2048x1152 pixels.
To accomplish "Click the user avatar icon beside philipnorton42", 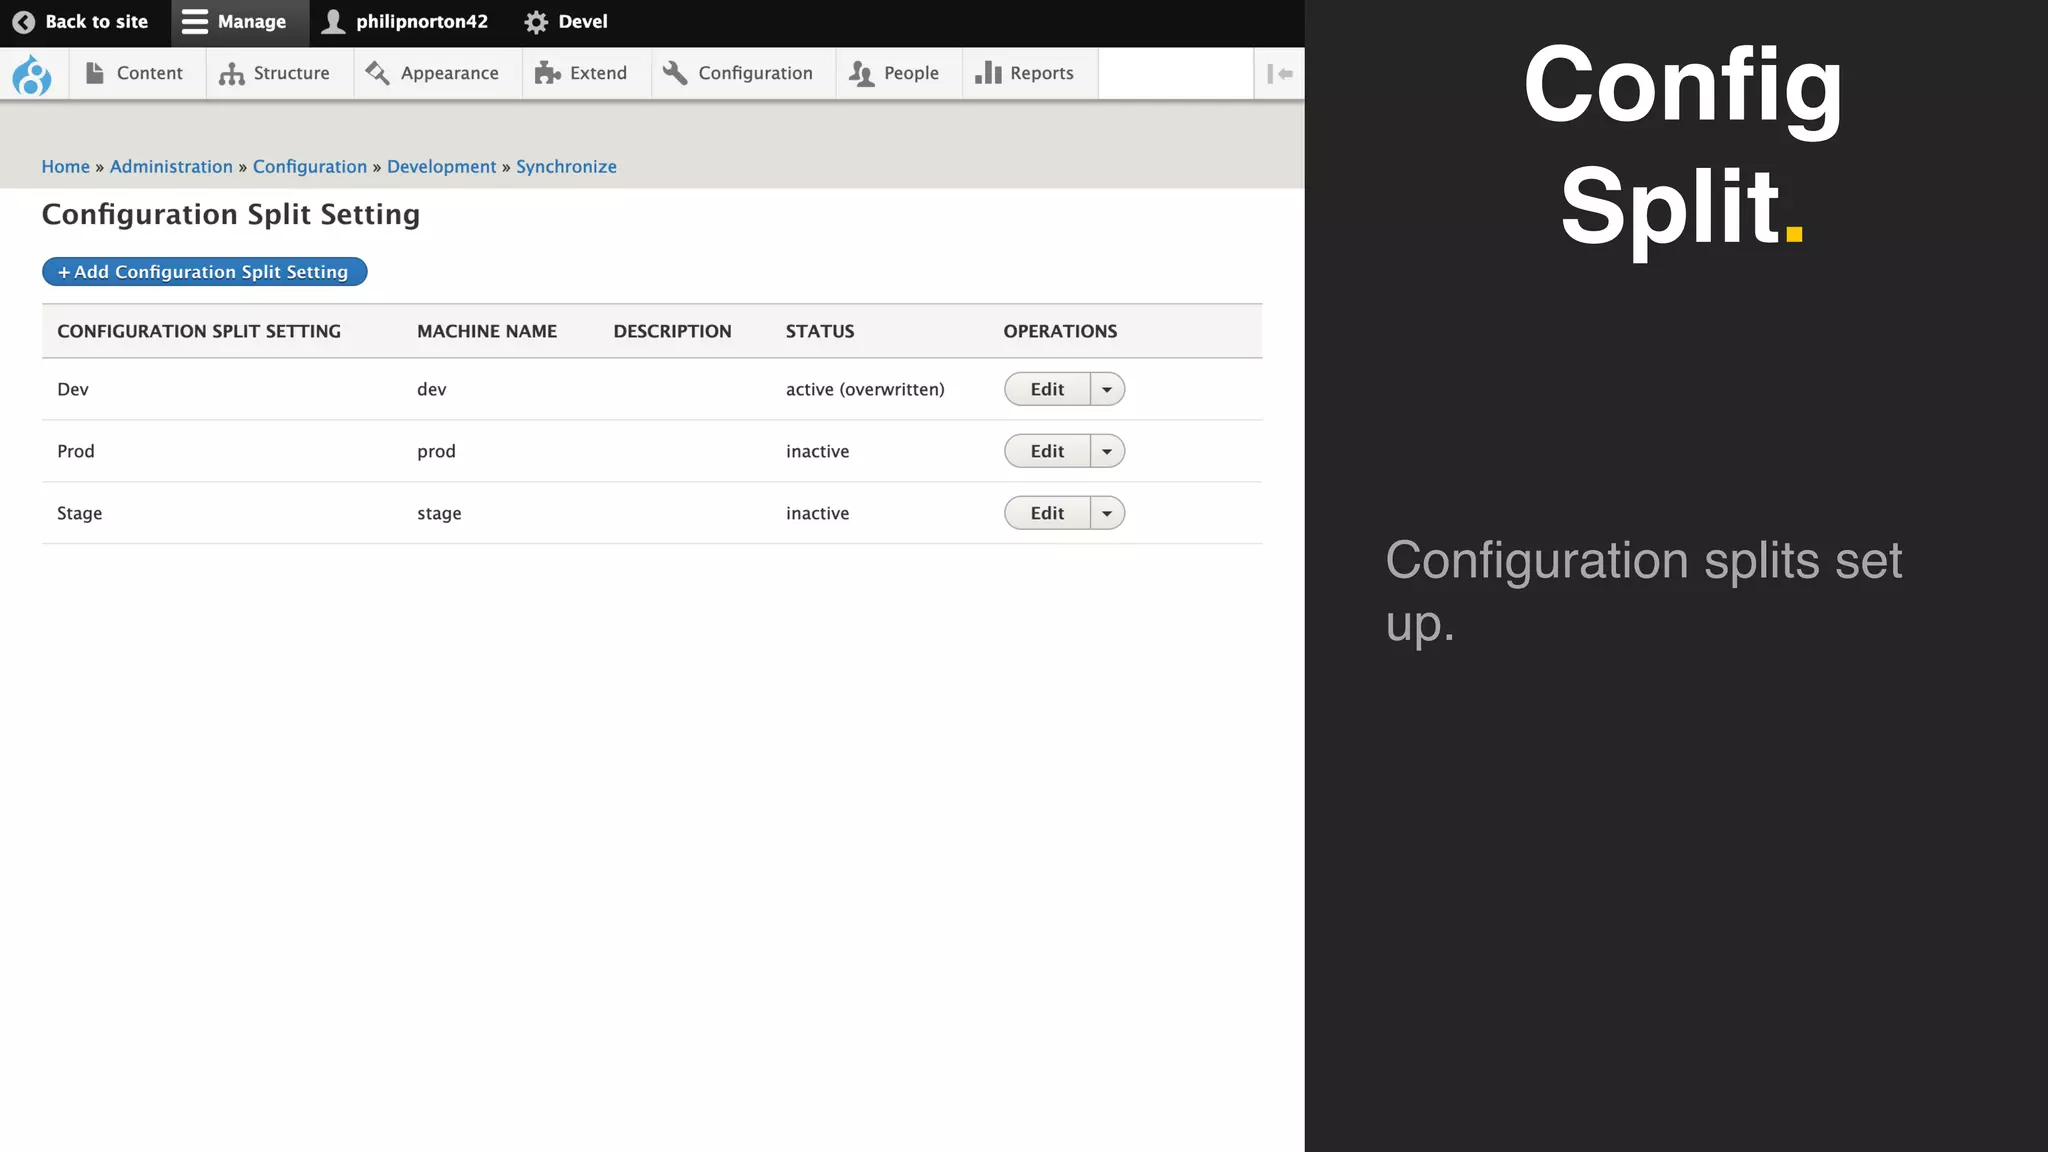I will point(333,22).
